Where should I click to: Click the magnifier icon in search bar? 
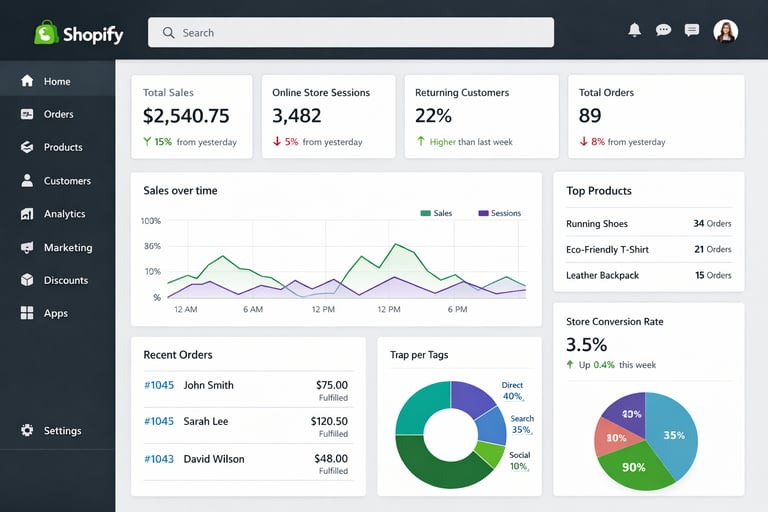[168, 33]
